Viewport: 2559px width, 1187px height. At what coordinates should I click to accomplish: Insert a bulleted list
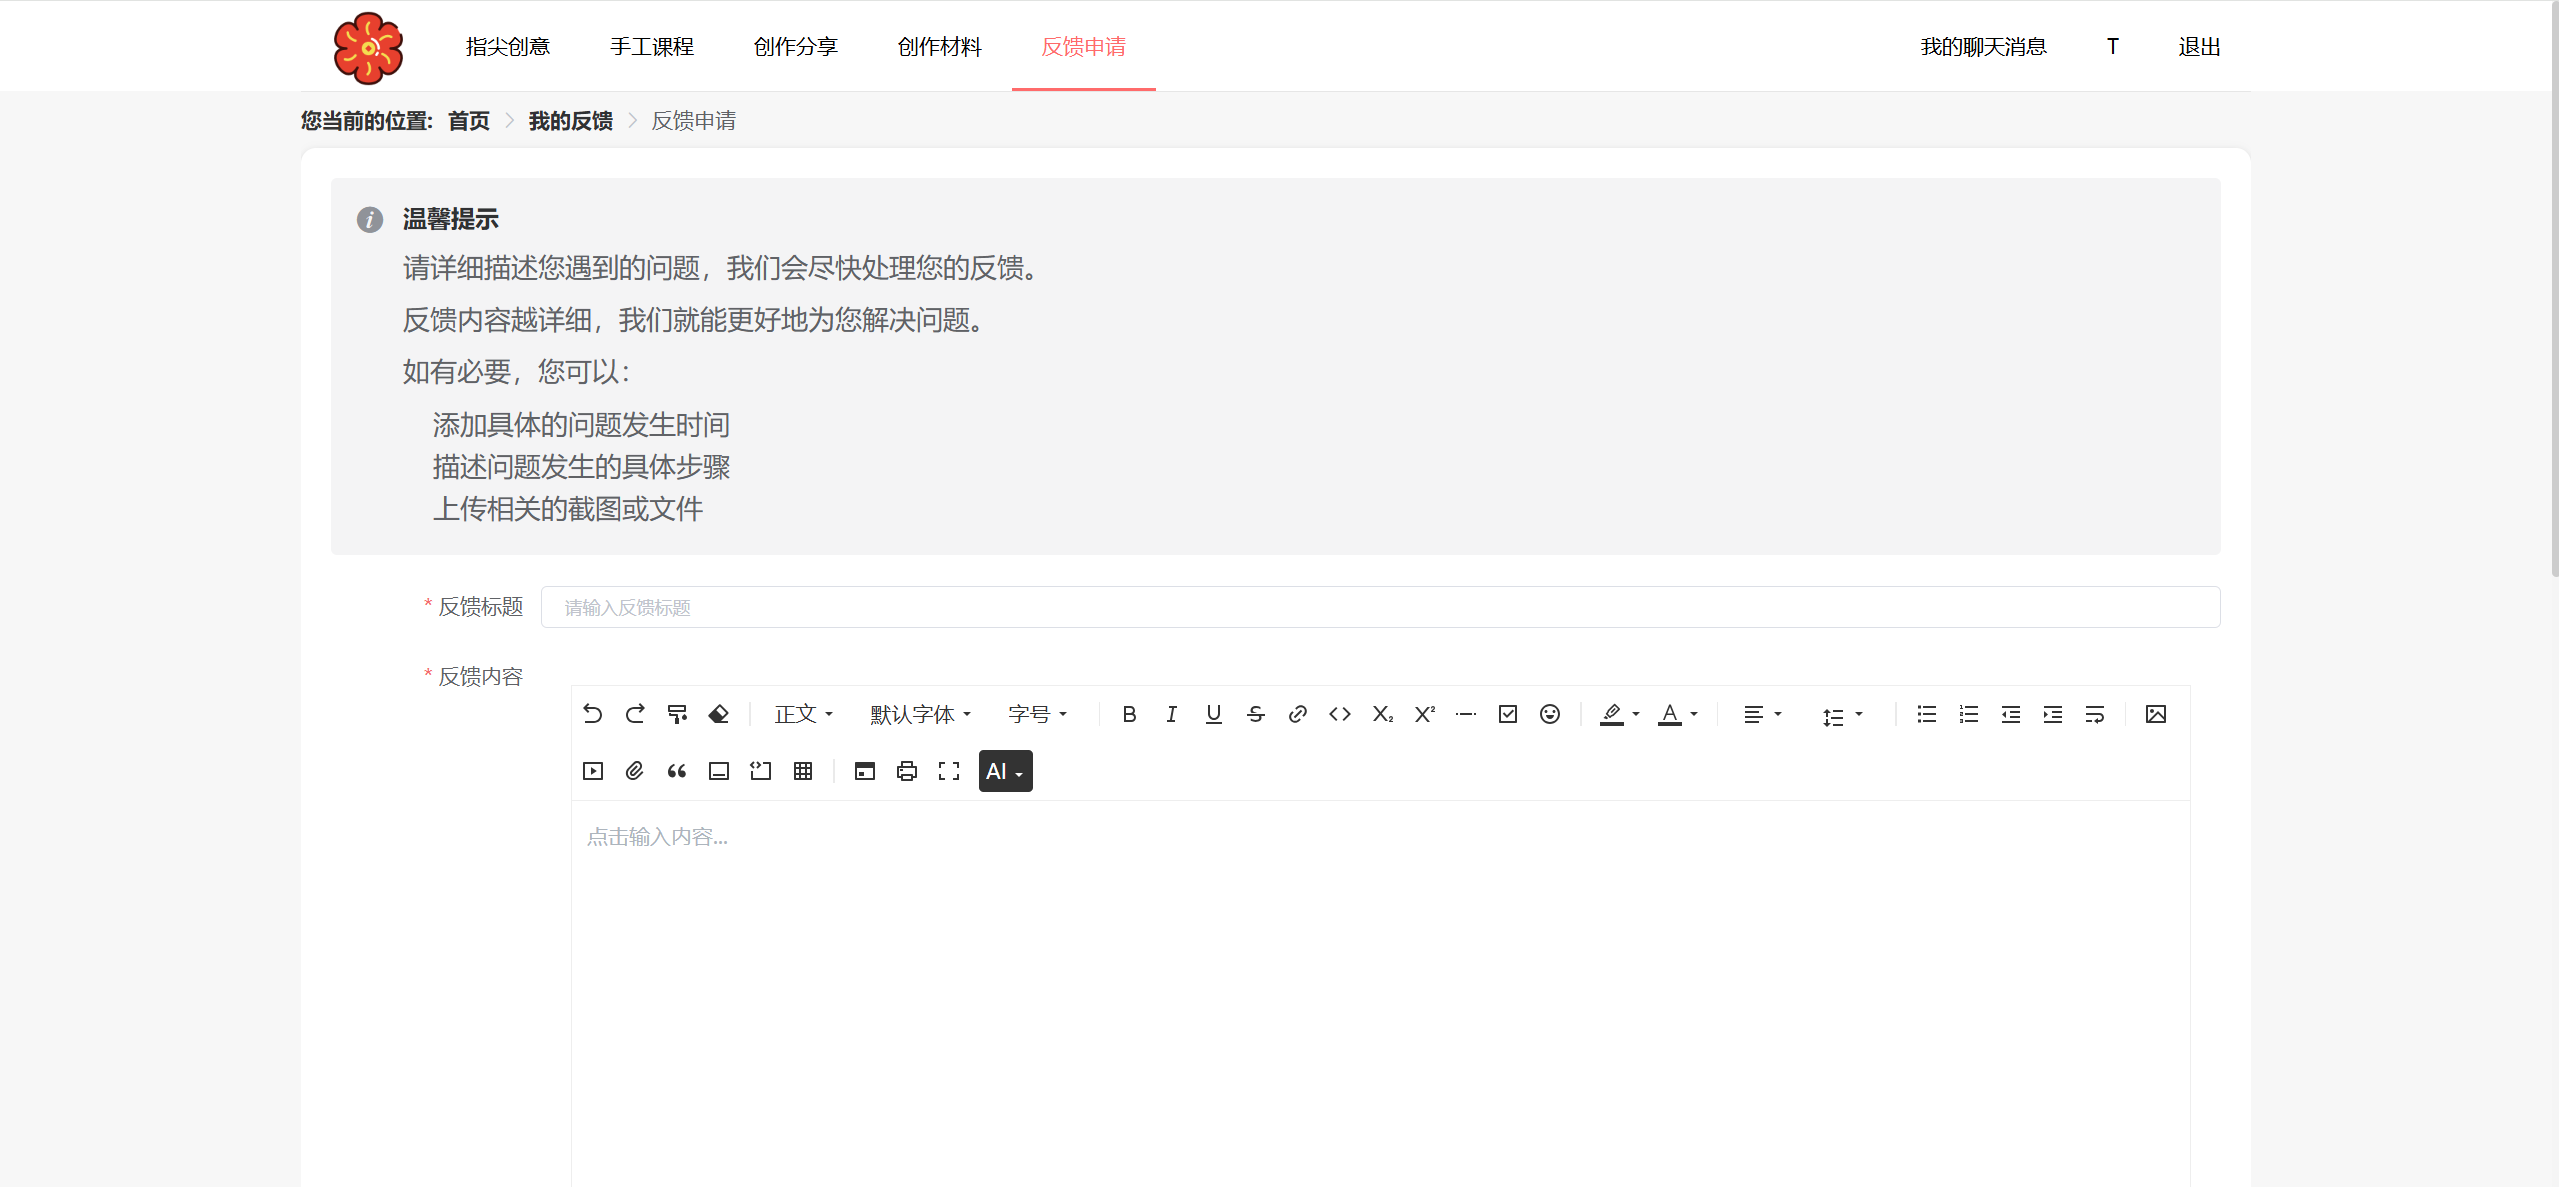point(1926,714)
